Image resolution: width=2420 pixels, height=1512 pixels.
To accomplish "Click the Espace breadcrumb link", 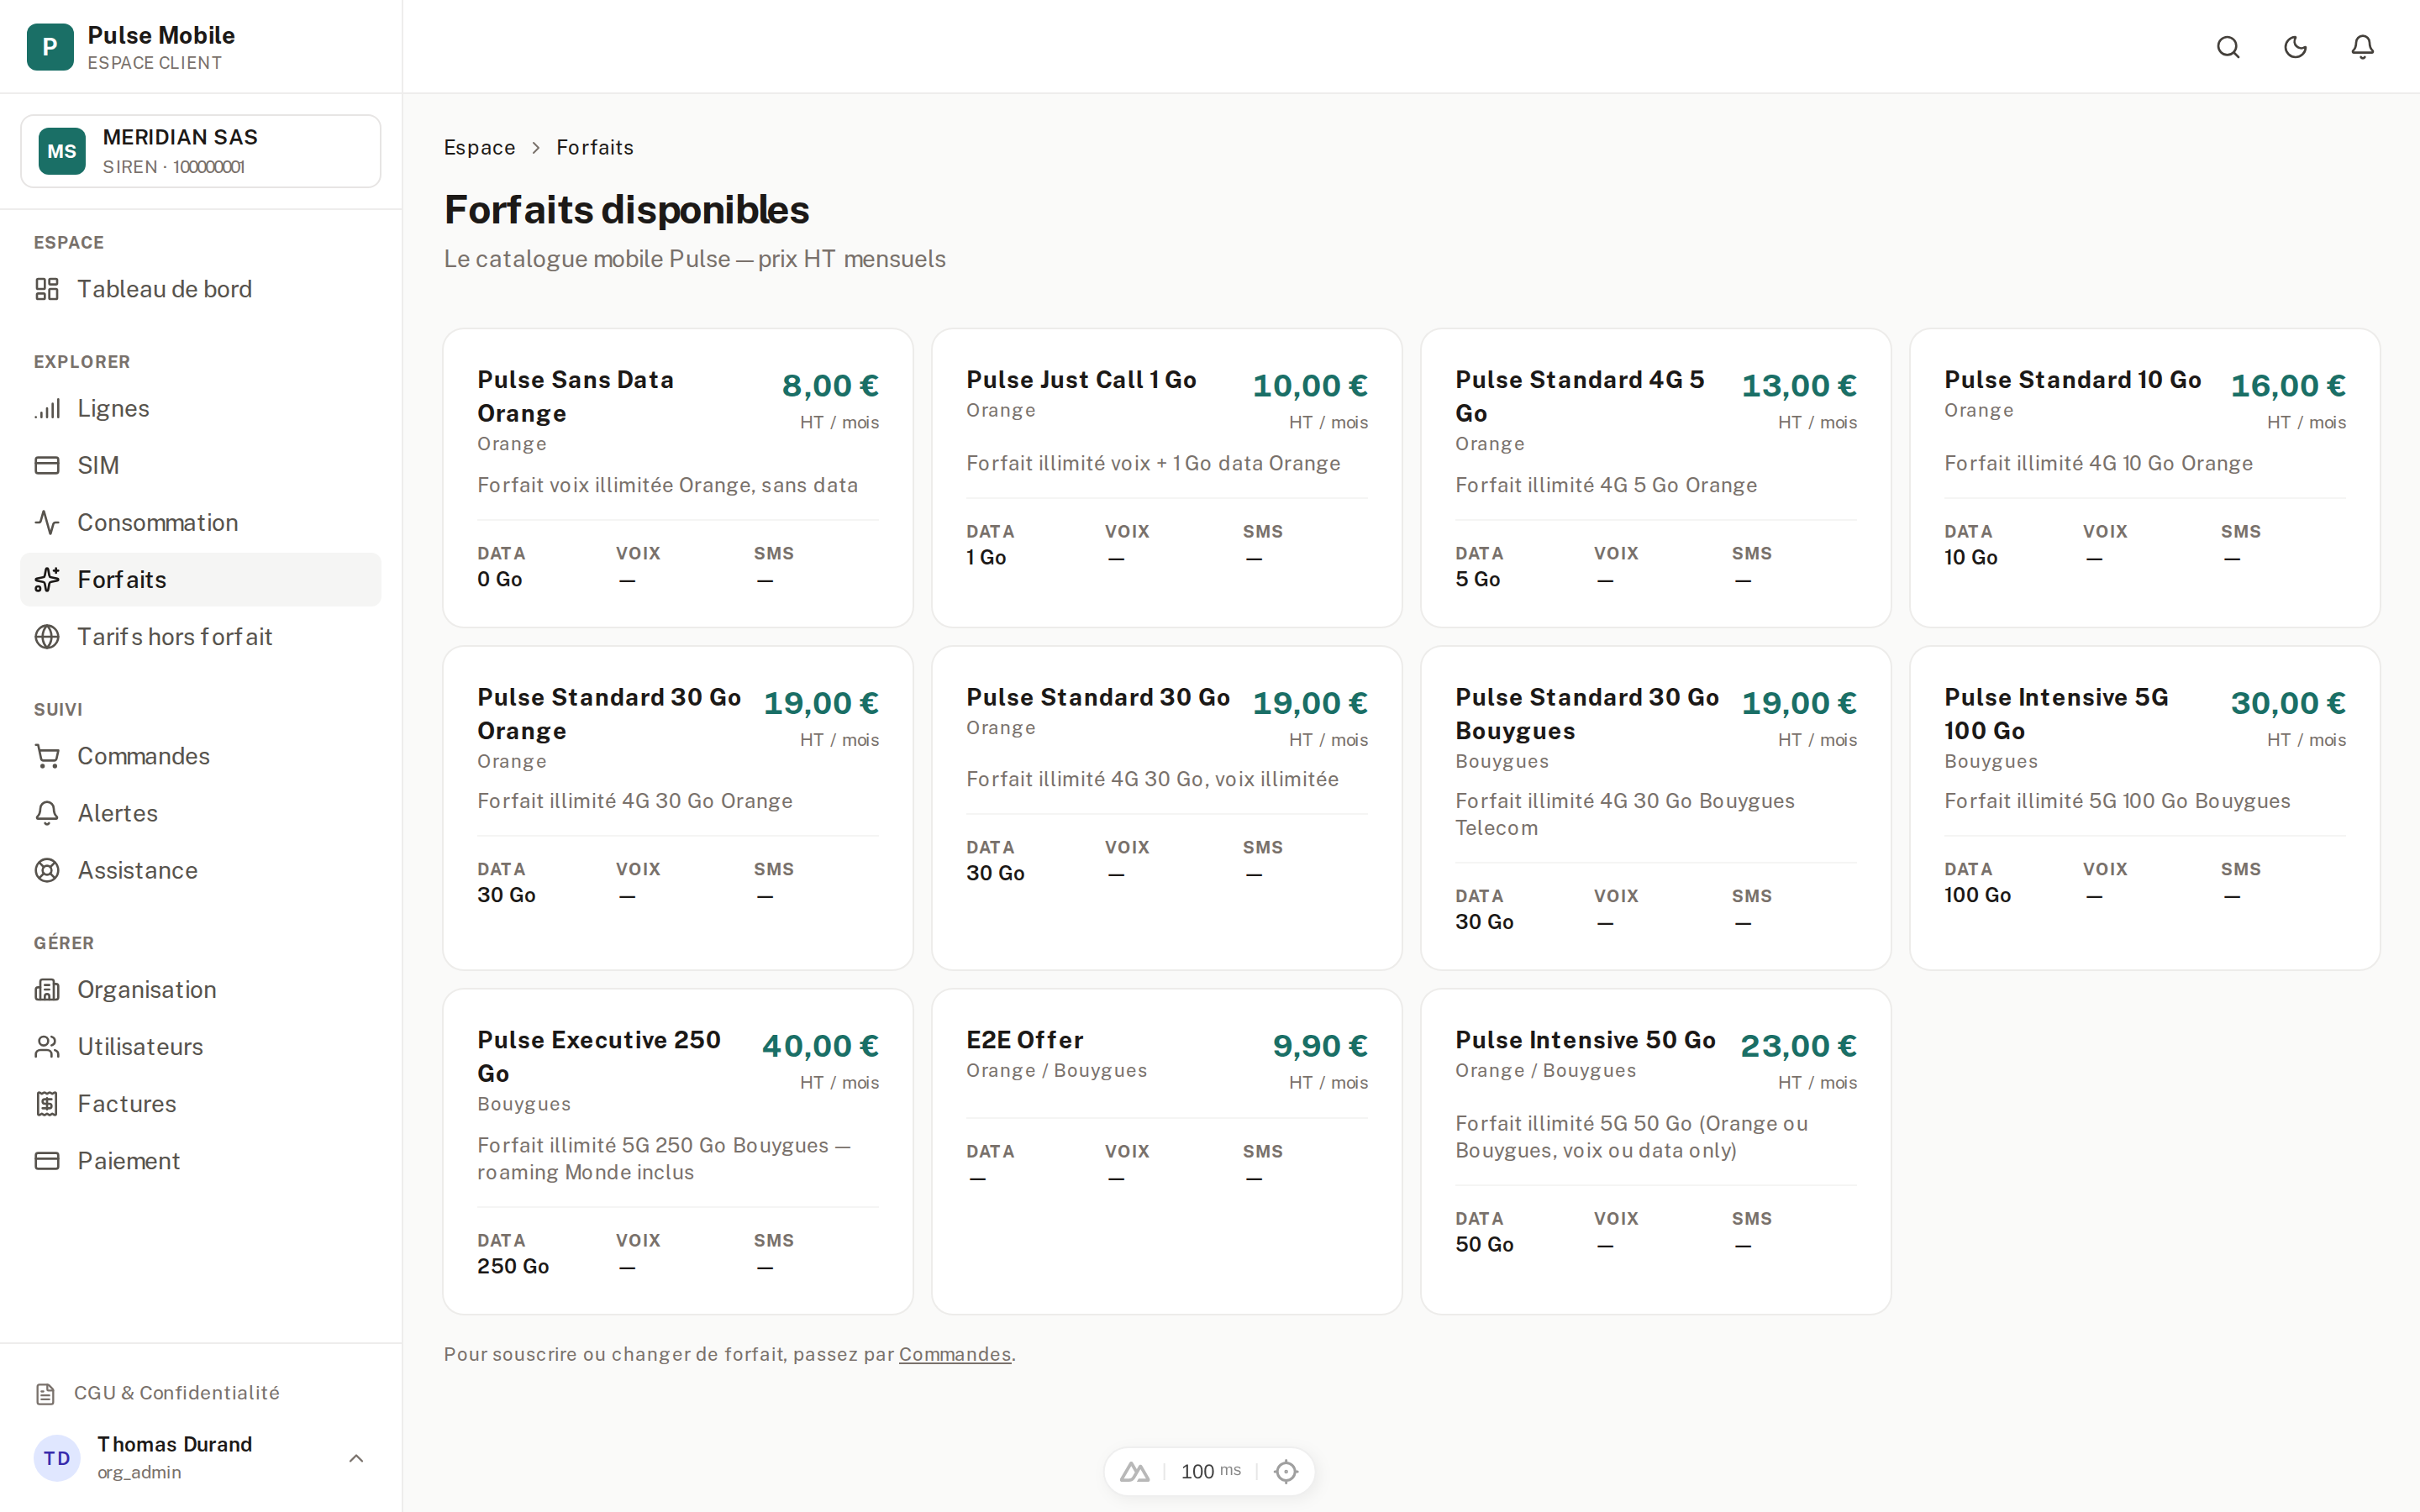I will [x=479, y=147].
